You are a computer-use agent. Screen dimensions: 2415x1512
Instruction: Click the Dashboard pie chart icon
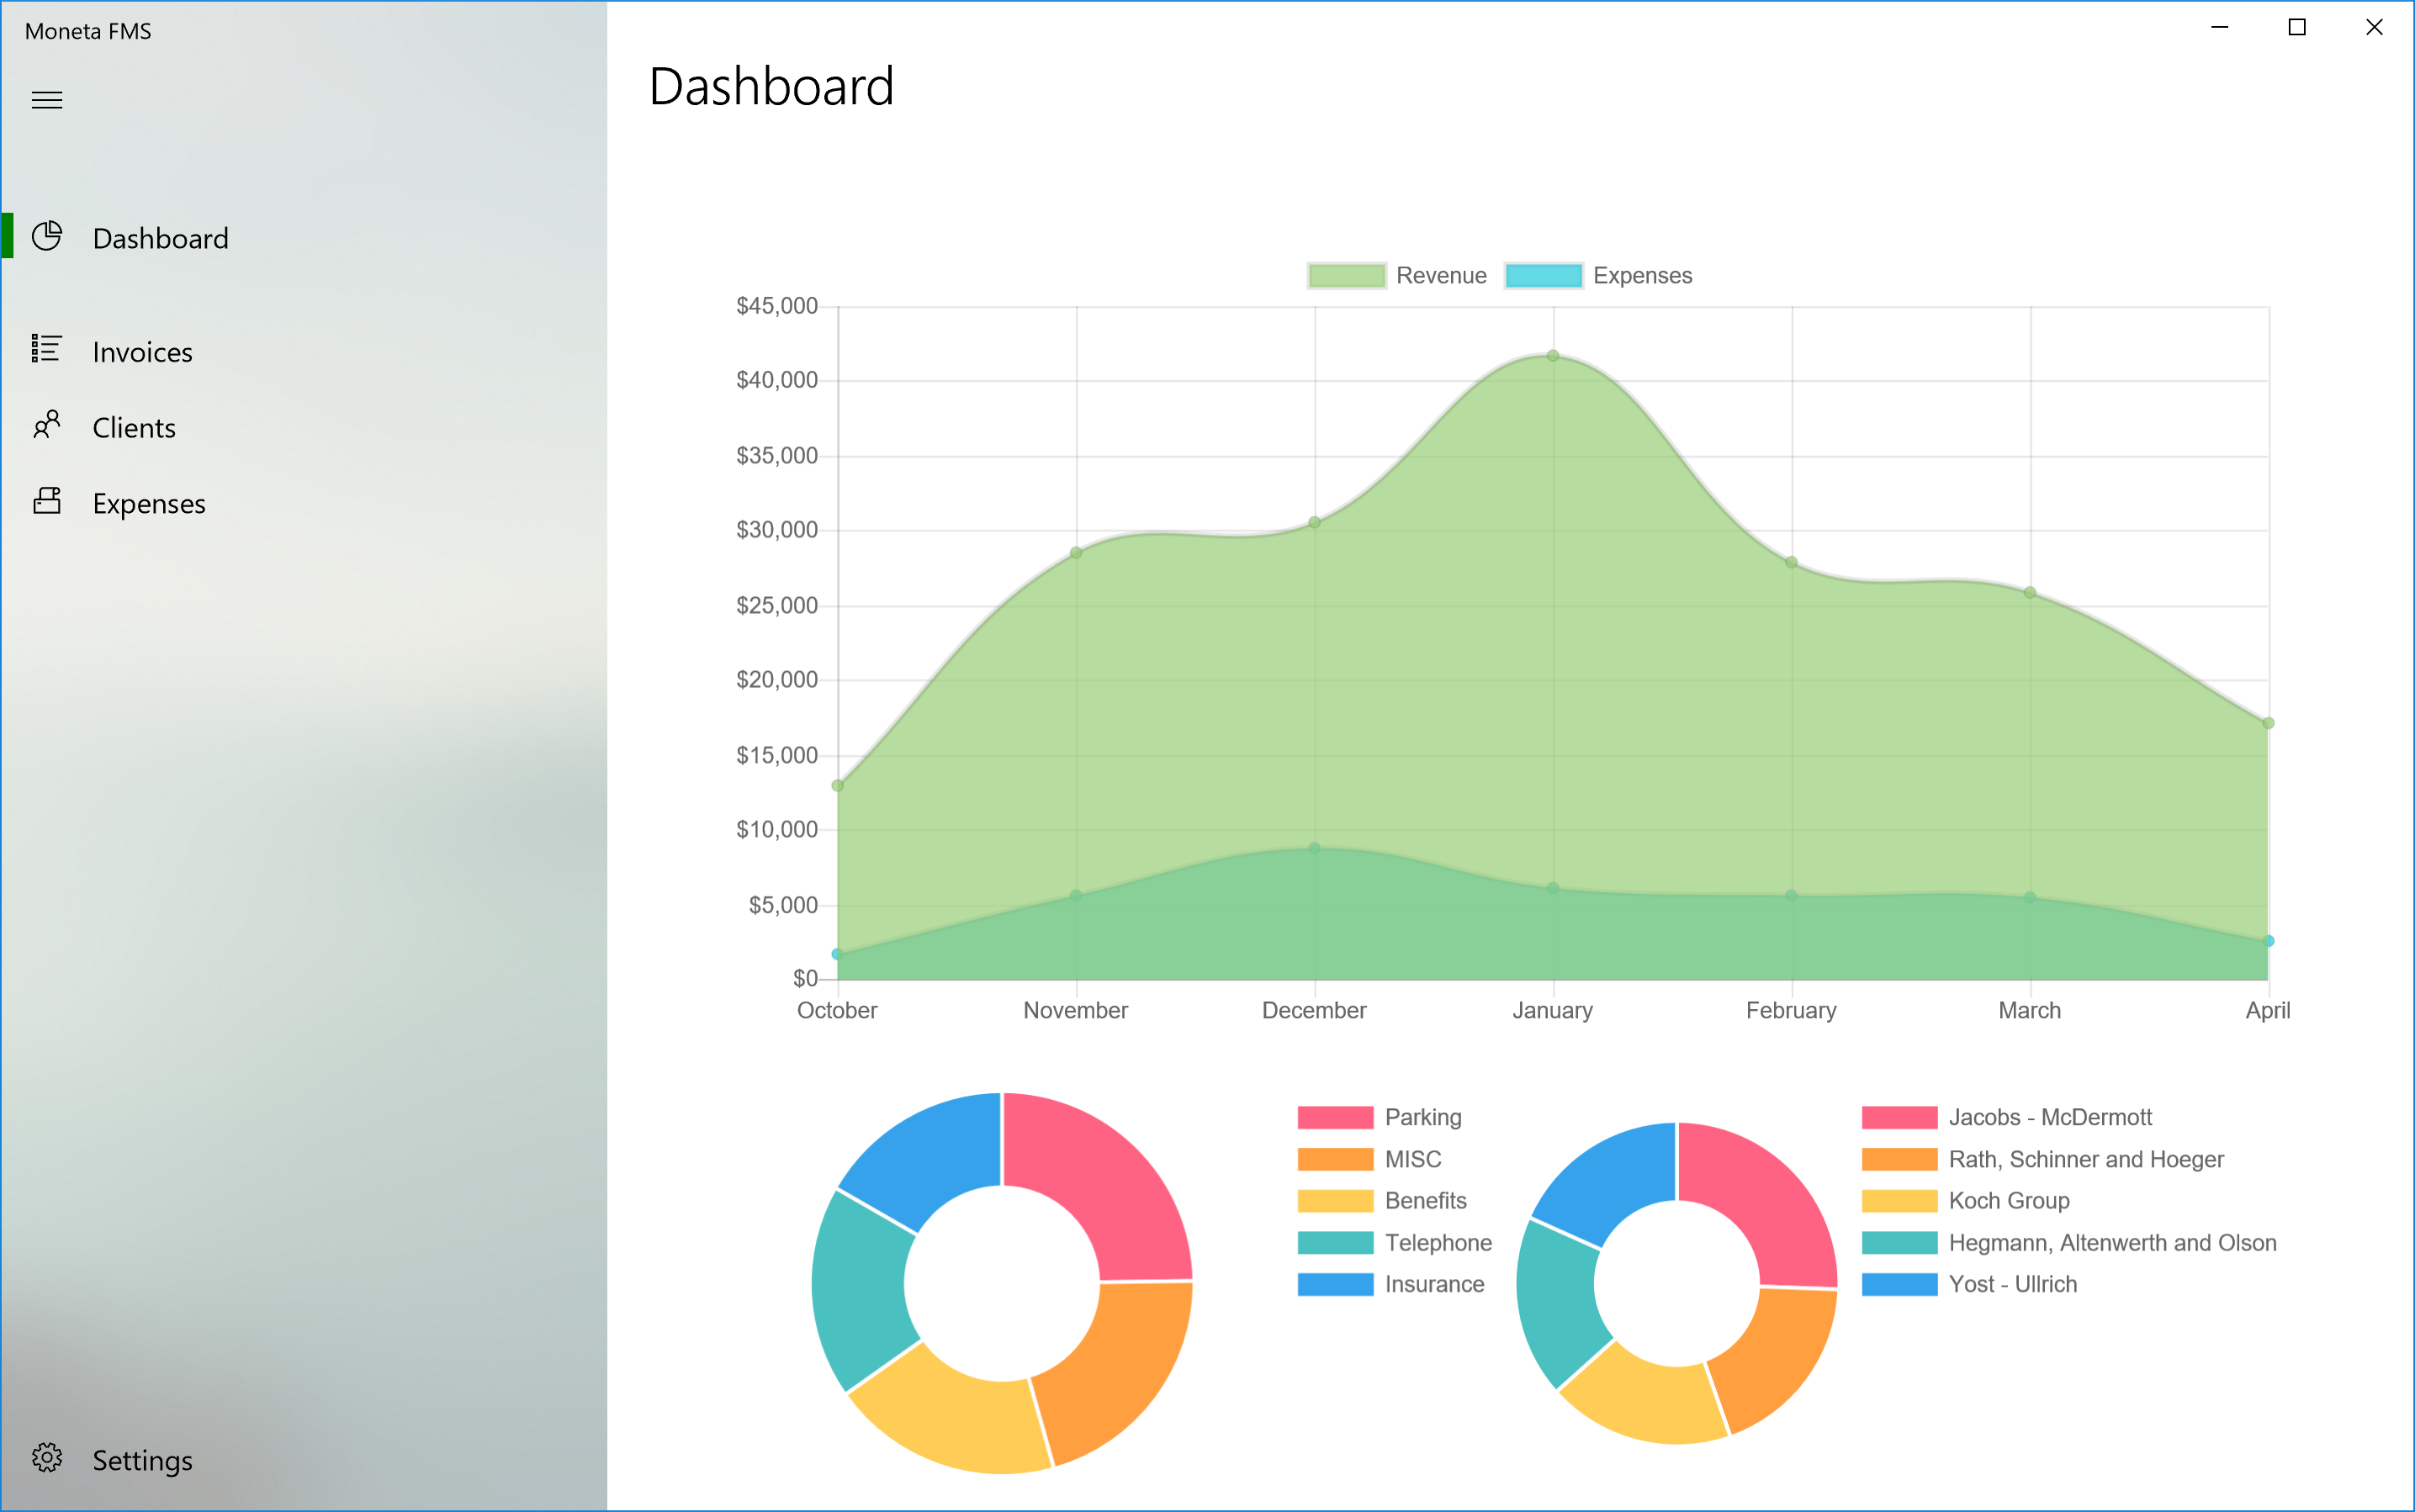47,236
